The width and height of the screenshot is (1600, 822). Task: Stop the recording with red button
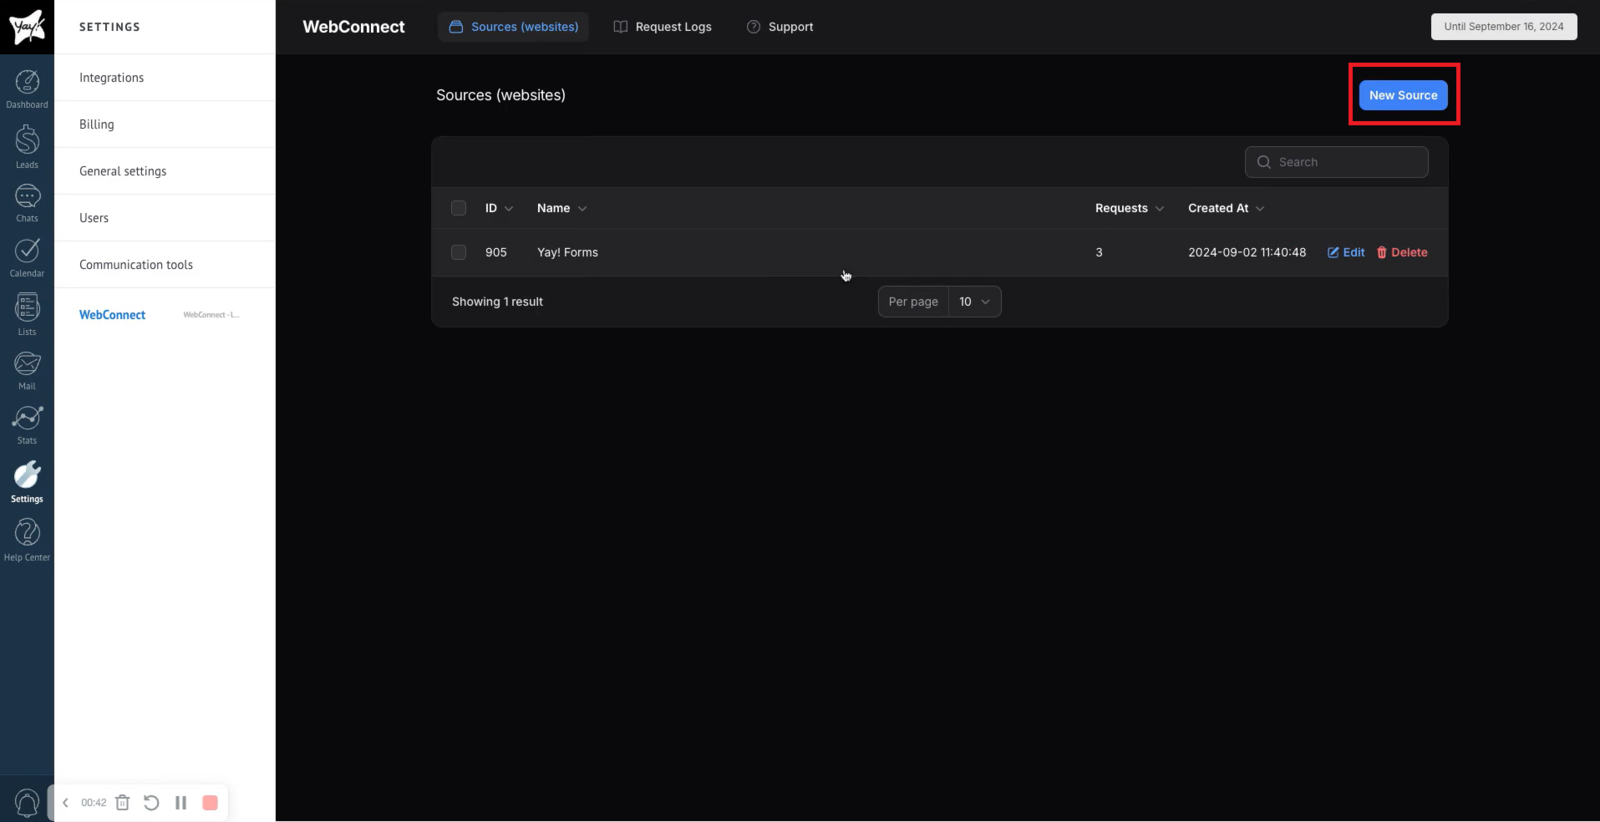(210, 802)
